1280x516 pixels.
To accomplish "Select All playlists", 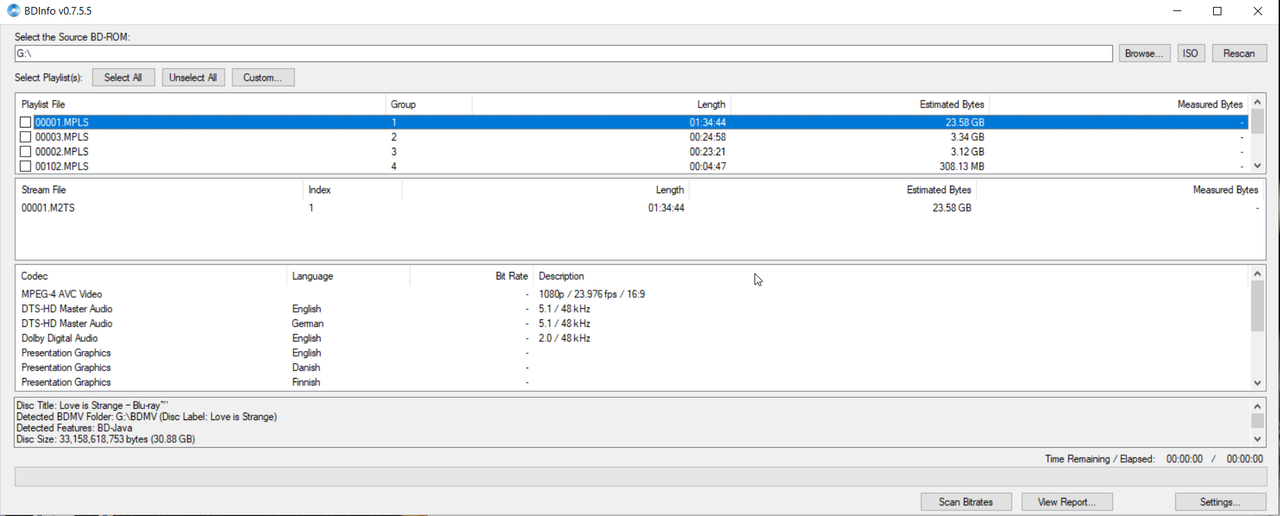I will (123, 77).
